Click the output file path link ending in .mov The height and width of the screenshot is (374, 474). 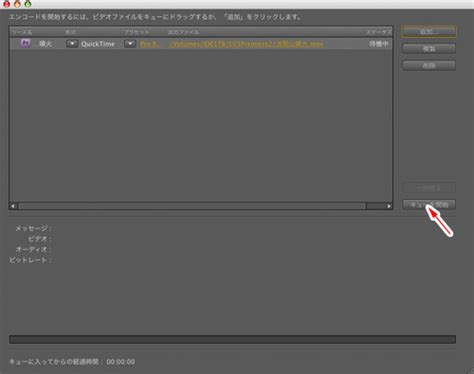[246, 44]
